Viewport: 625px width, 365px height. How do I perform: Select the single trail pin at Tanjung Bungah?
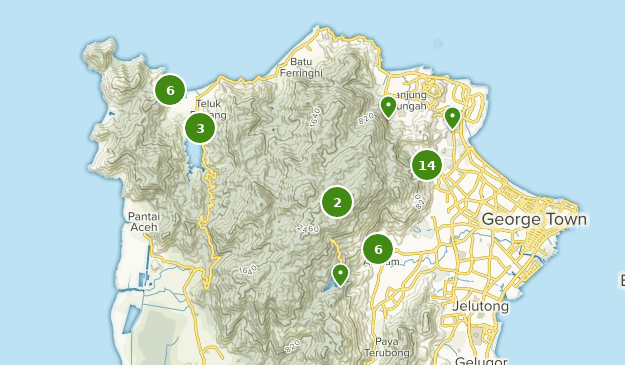(388, 107)
